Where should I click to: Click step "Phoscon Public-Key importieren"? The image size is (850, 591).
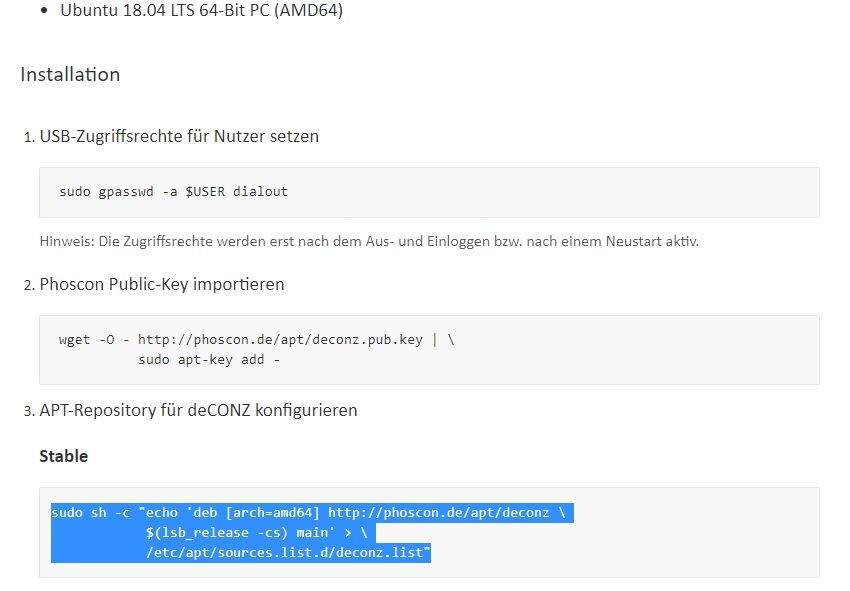pyautogui.click(x=162, y=285)
